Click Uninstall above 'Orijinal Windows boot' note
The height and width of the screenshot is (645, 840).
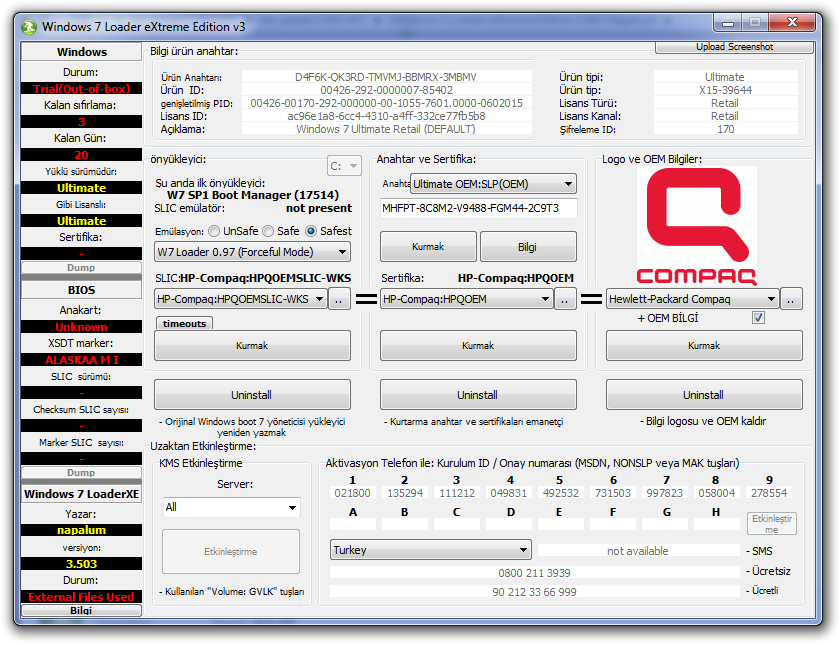pyautogui.click(x=252, y=395)
